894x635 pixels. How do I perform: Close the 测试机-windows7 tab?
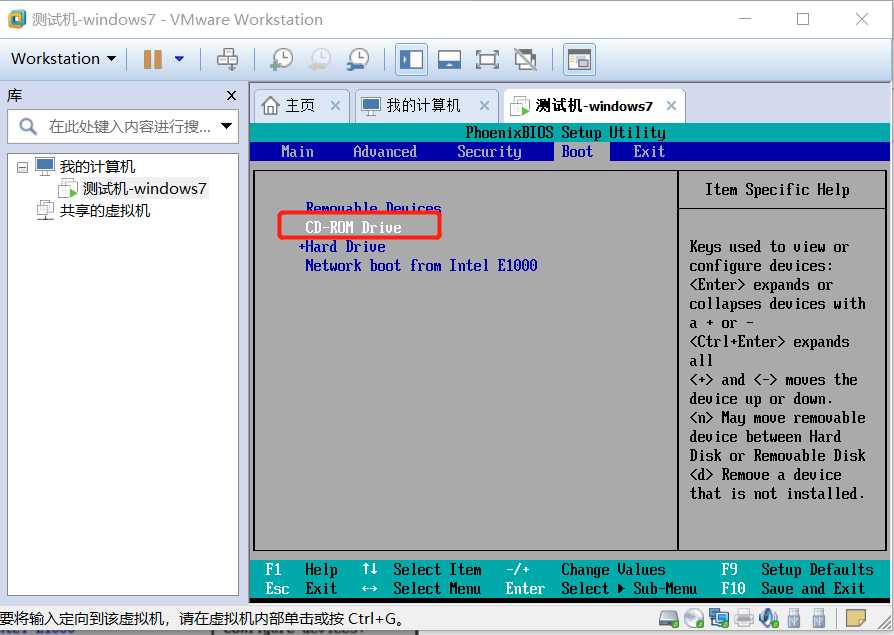[x=672, y=105]
